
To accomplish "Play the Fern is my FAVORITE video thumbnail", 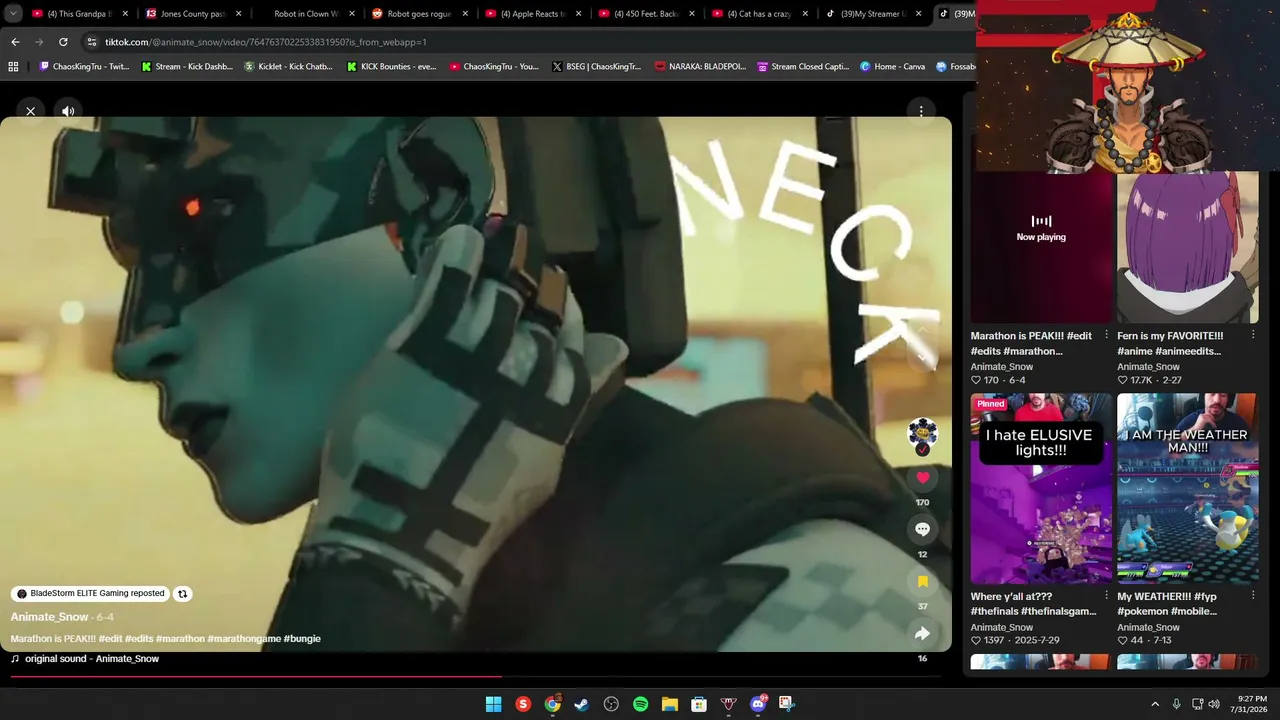I will (1188, 247).
